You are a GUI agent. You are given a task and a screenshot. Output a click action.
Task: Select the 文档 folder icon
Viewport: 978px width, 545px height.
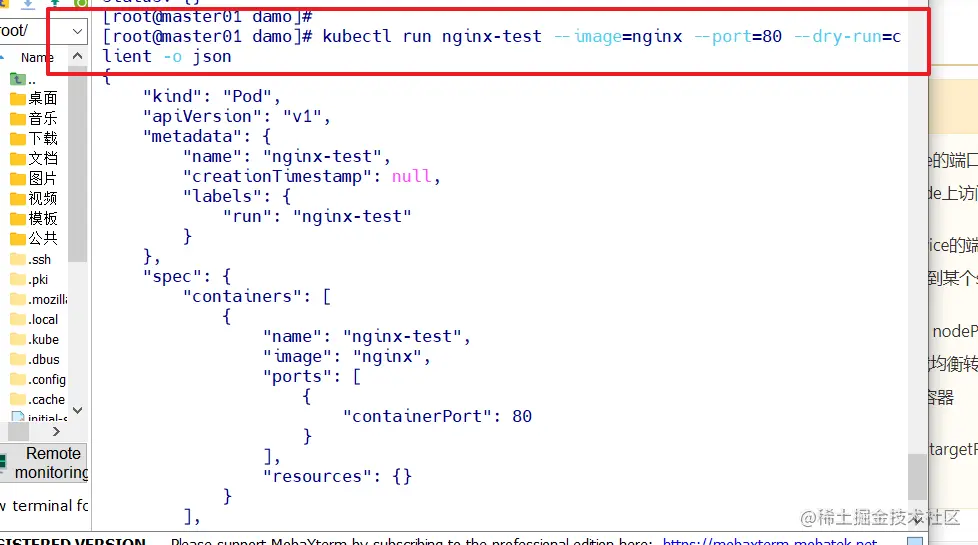click(x=17, y=159)
